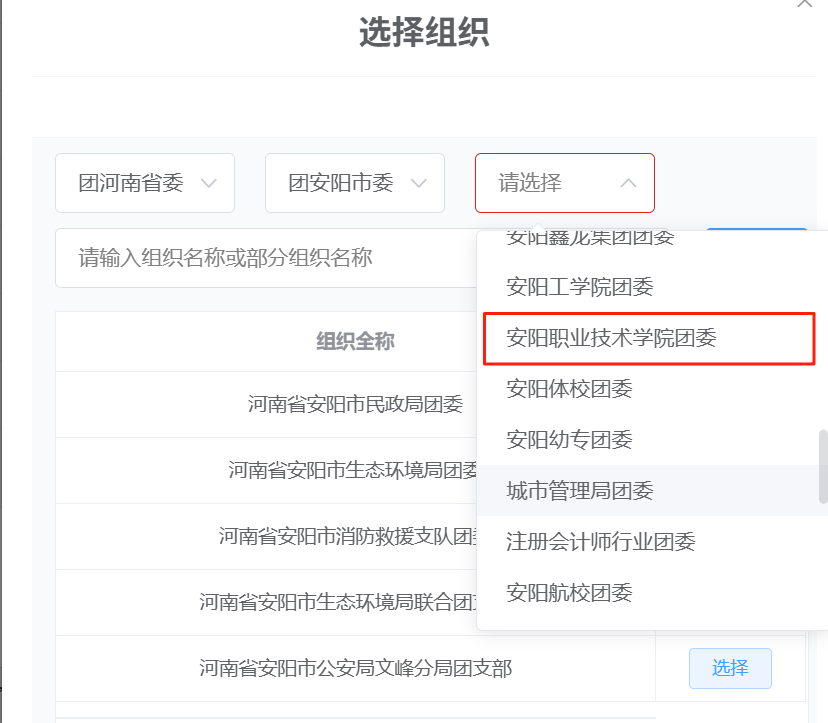Click the 河南省安阳市公安局文峰分局团支部 row text

(x=355, y=668)
